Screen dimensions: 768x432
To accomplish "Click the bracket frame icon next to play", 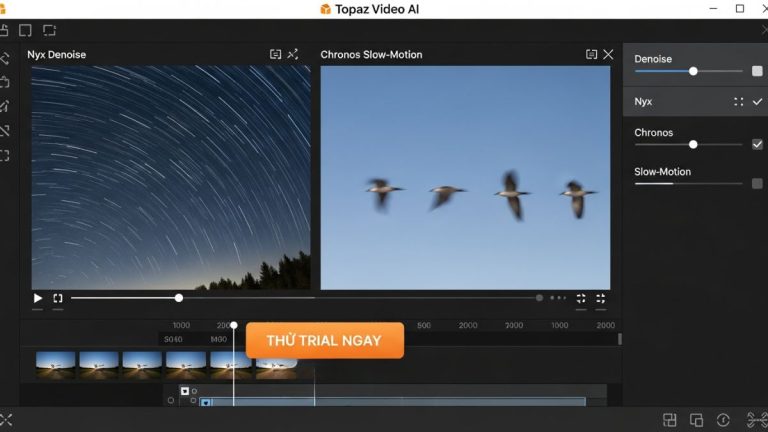I will click(x=58, y=298).
